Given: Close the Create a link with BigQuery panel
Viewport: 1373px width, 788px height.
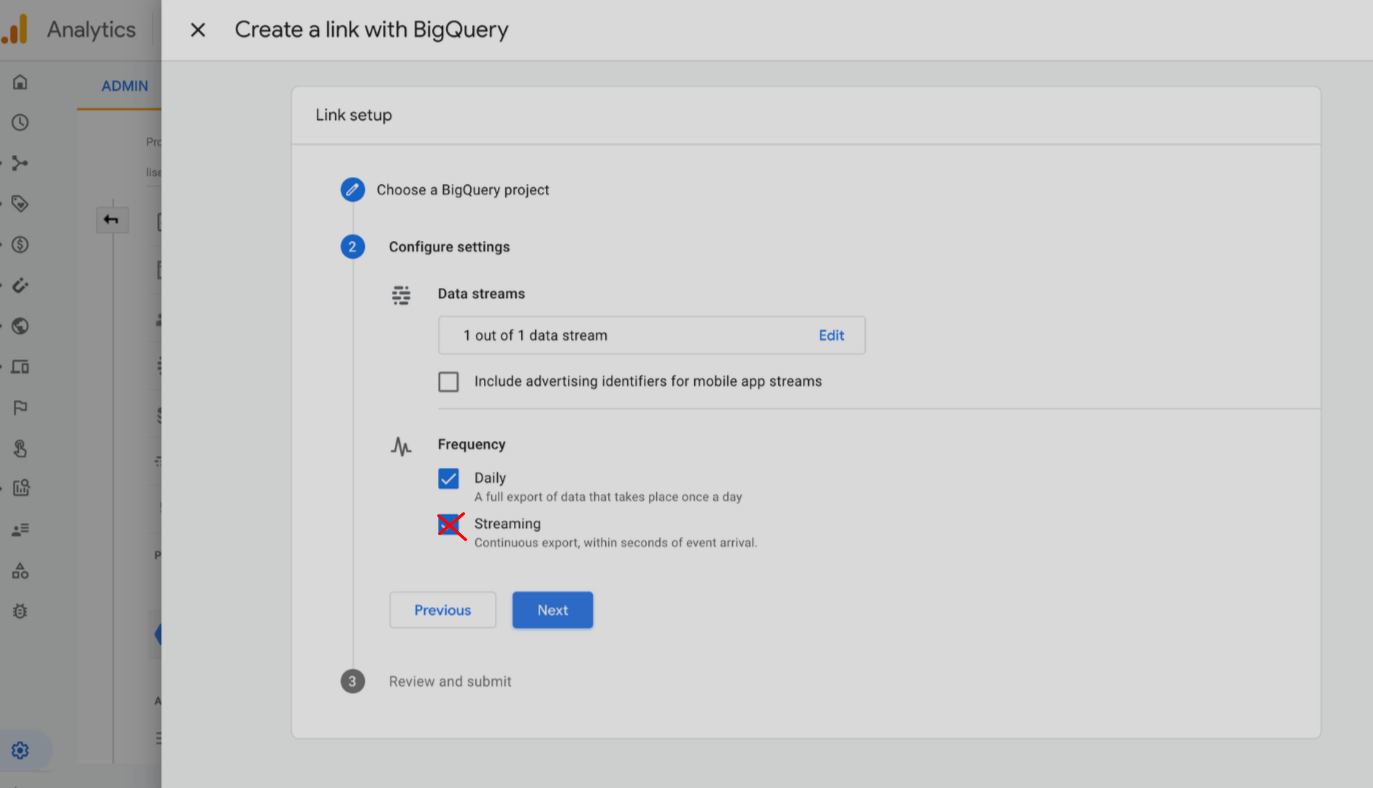Looking at the screenshot, I should click(198, 30).
